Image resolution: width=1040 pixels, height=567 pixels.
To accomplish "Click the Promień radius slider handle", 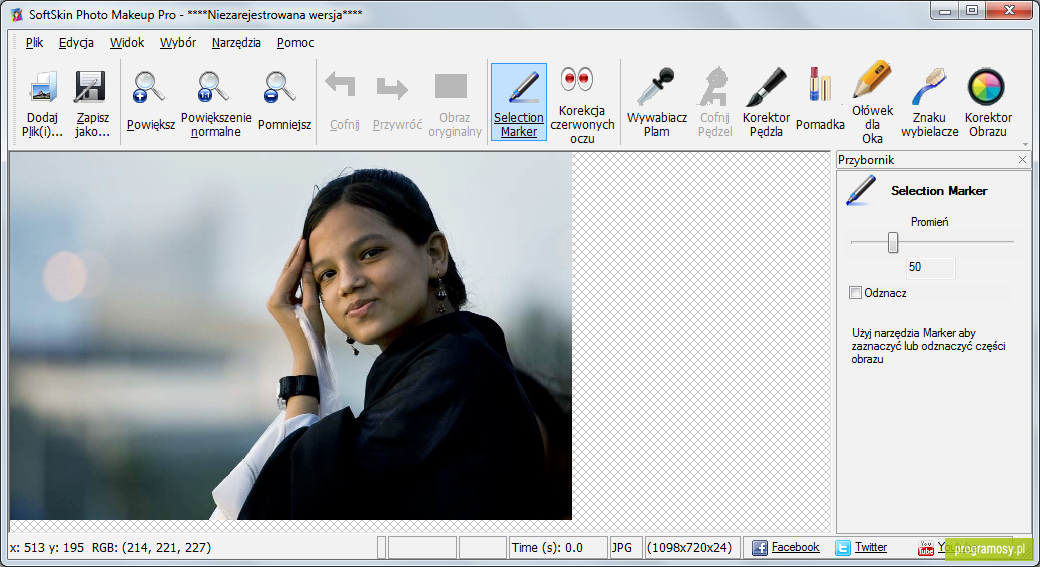I will pyautogui.click(x=893, y=243).
